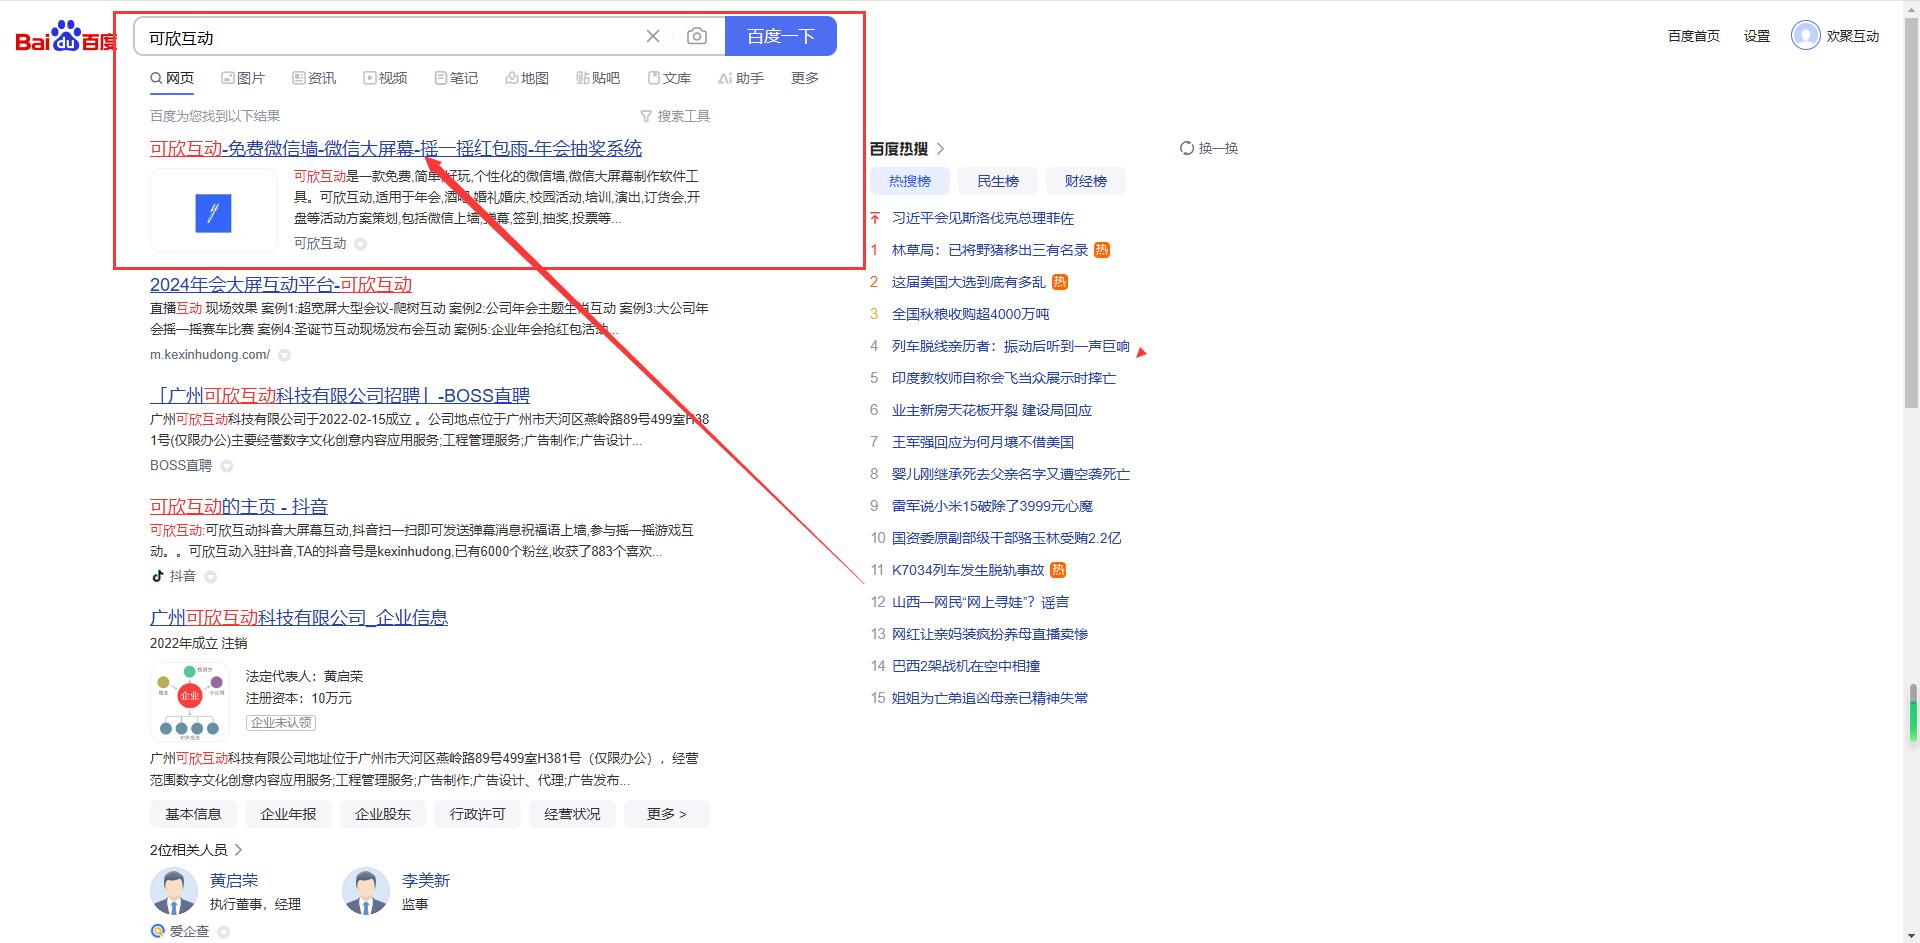Click the 行政许可 button
This screenshot has width=1920, height=943.
pyautogui.click(x=477, y=814)
